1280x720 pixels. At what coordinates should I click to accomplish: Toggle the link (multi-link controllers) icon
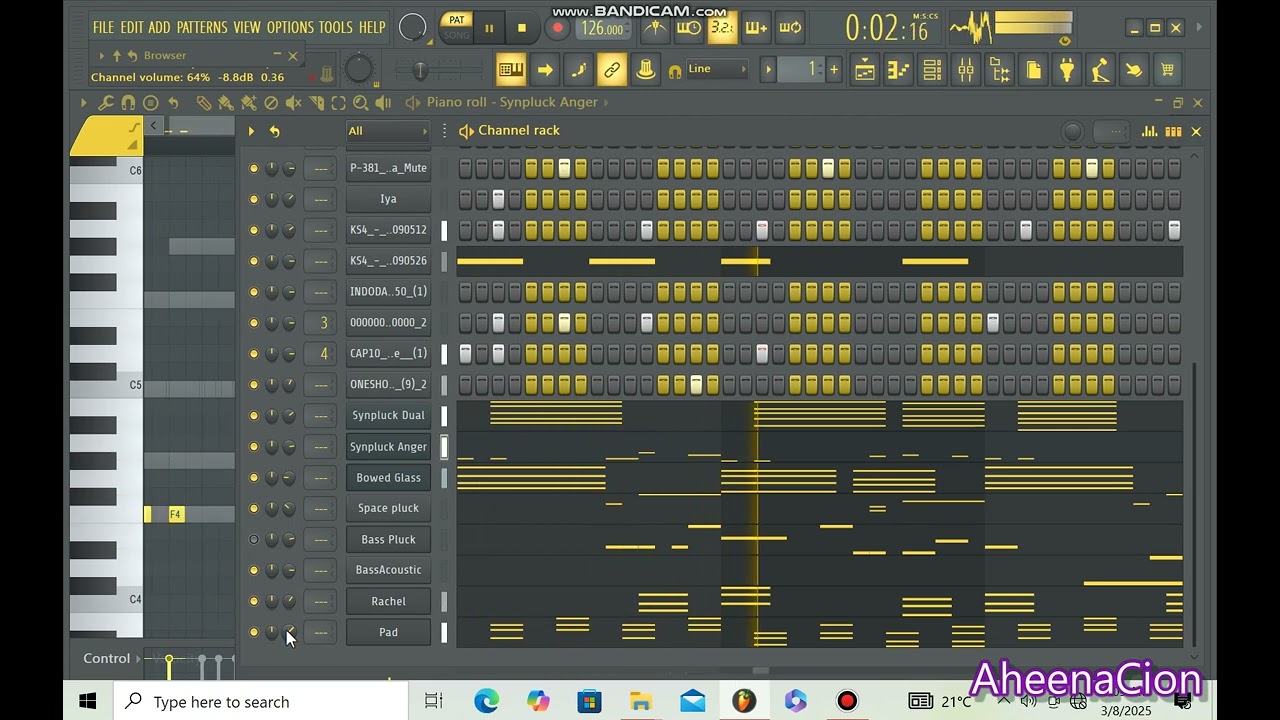[612, 70]
